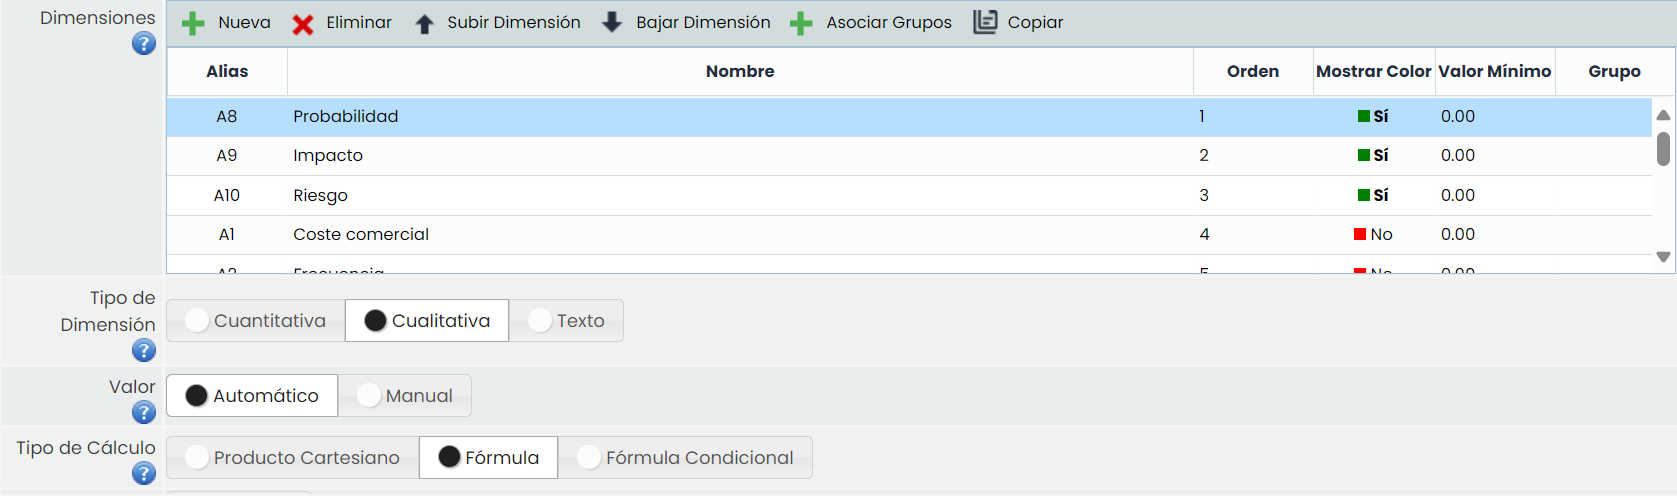
Task: Choose Fórmula Condicional calculation type
Action: pos(685,458)
